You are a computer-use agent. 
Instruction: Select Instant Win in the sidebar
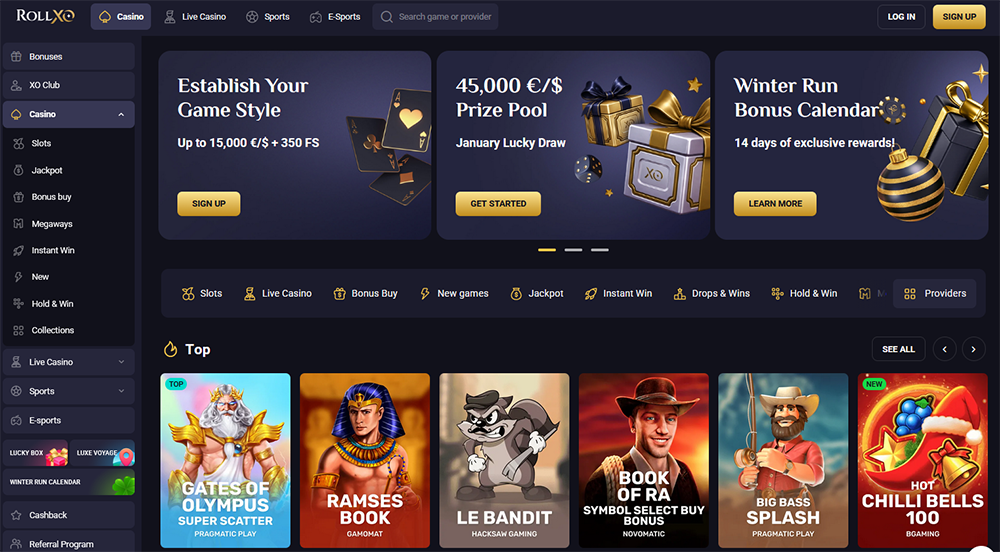tap(68, 251)
